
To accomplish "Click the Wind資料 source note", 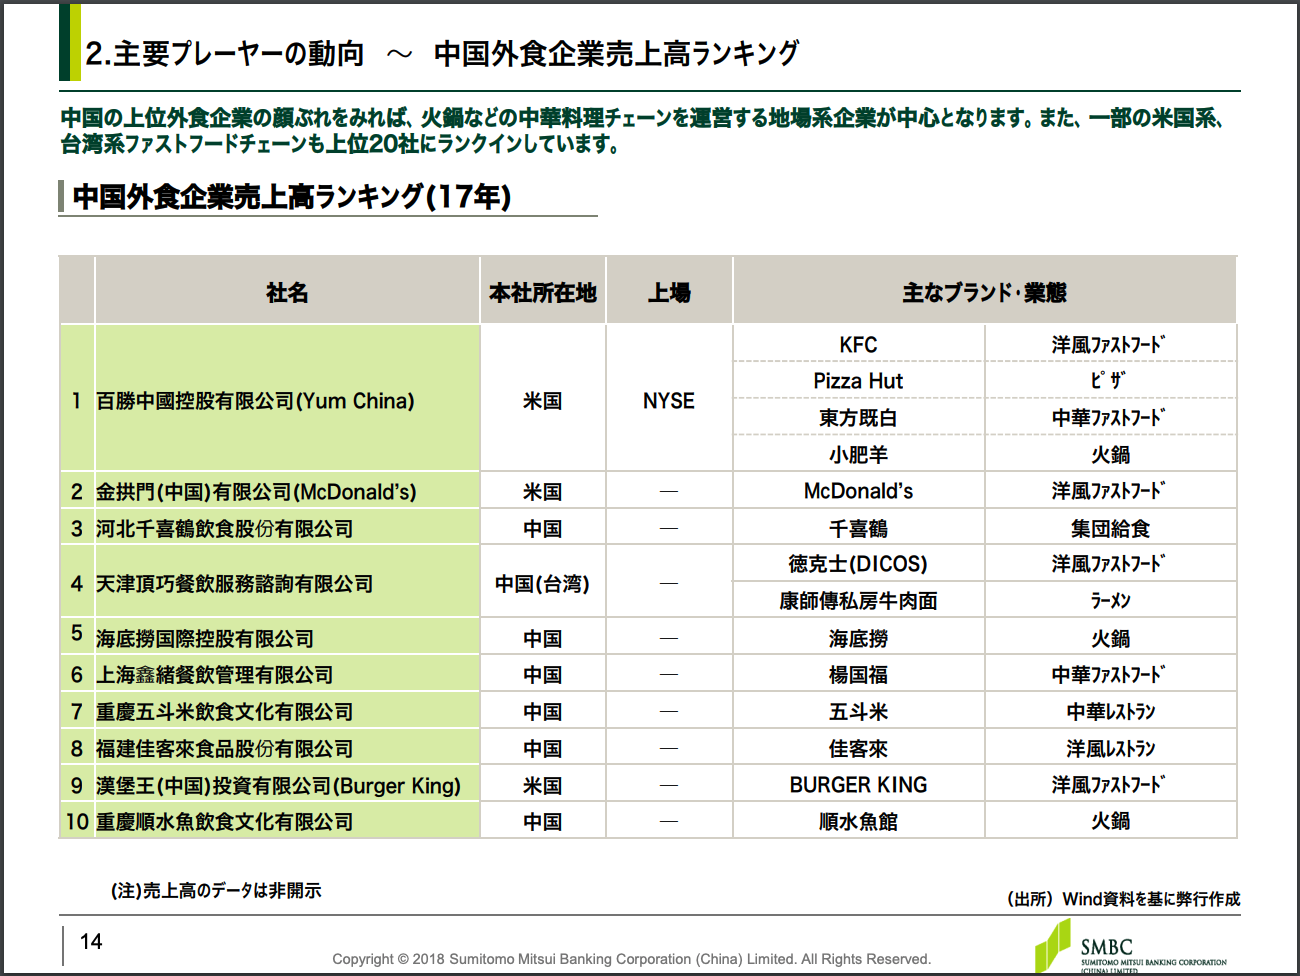I will click(1123, 899).
